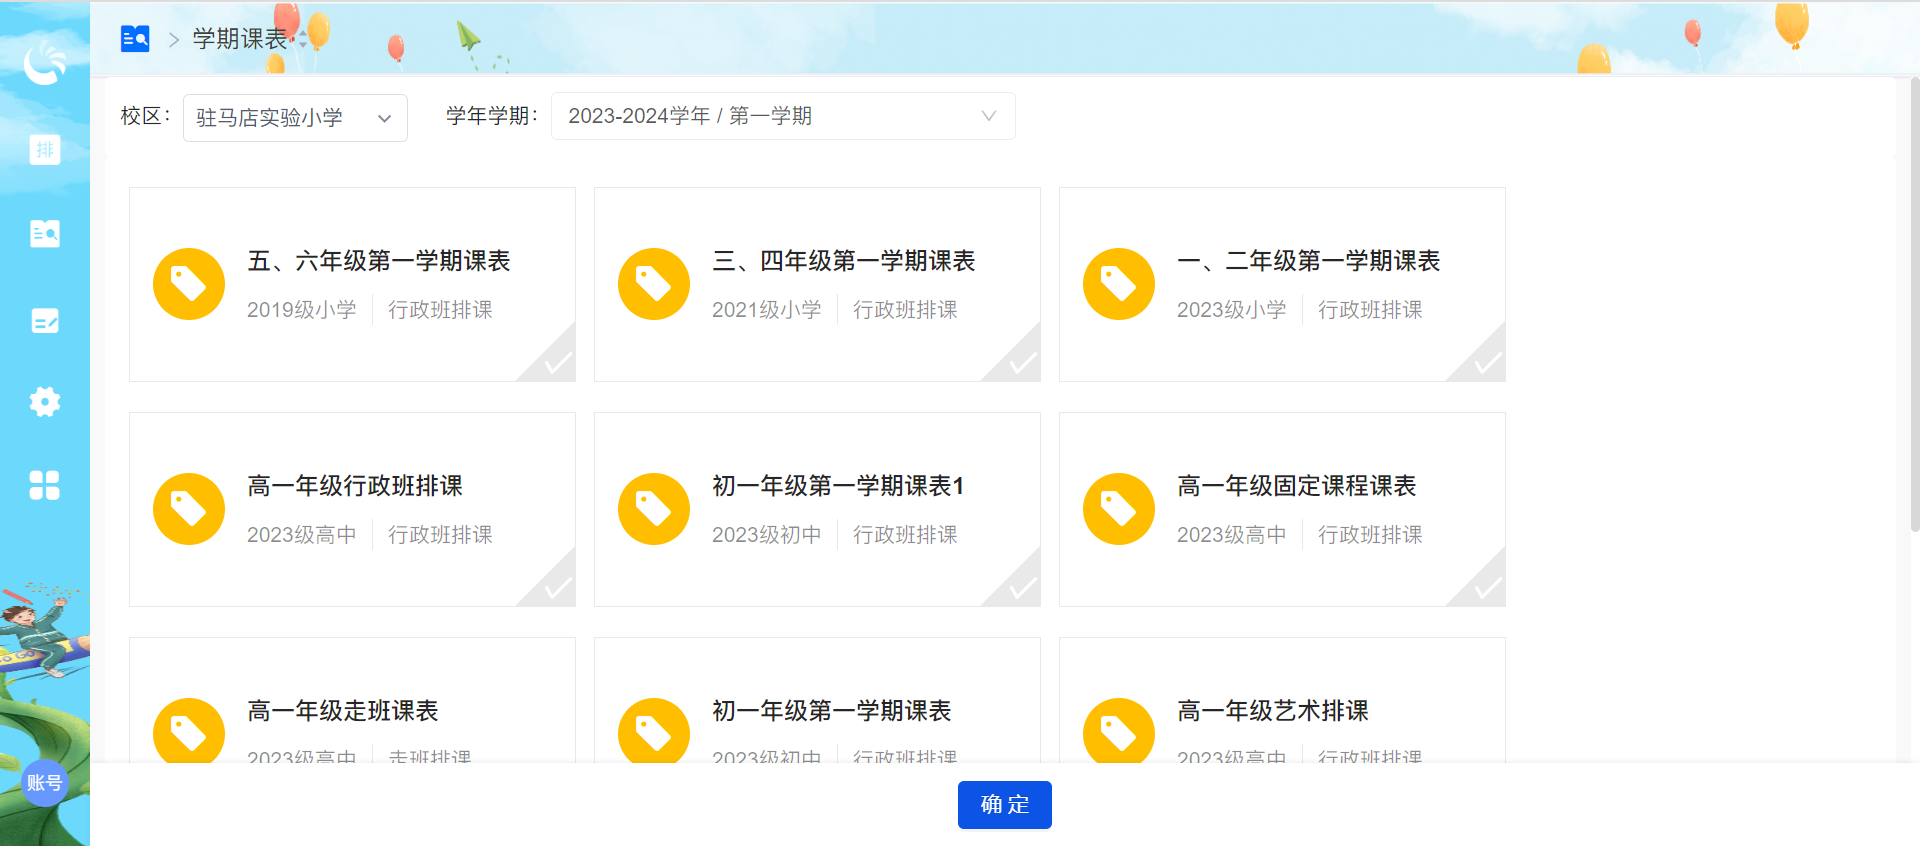1920x846 pixels.
Task: Click the 账号 account avatar
Action: click(44, 783)
